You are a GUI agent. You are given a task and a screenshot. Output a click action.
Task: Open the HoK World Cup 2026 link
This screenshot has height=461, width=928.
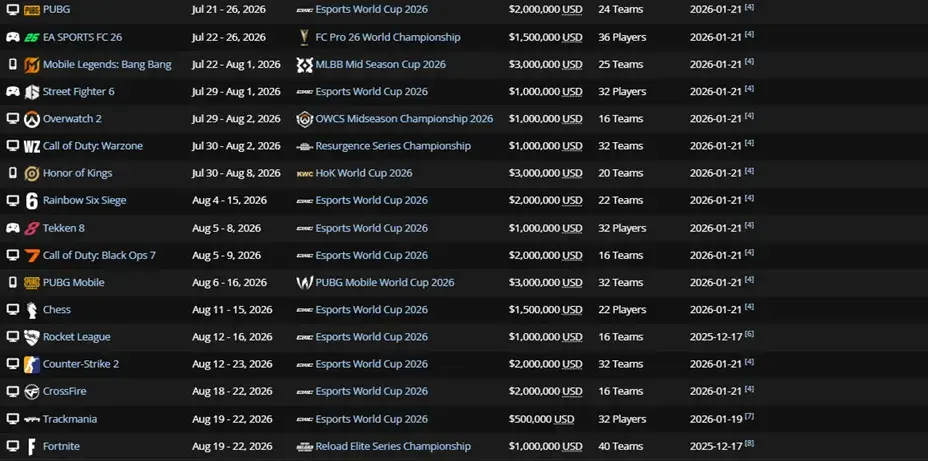pos(364,173)
